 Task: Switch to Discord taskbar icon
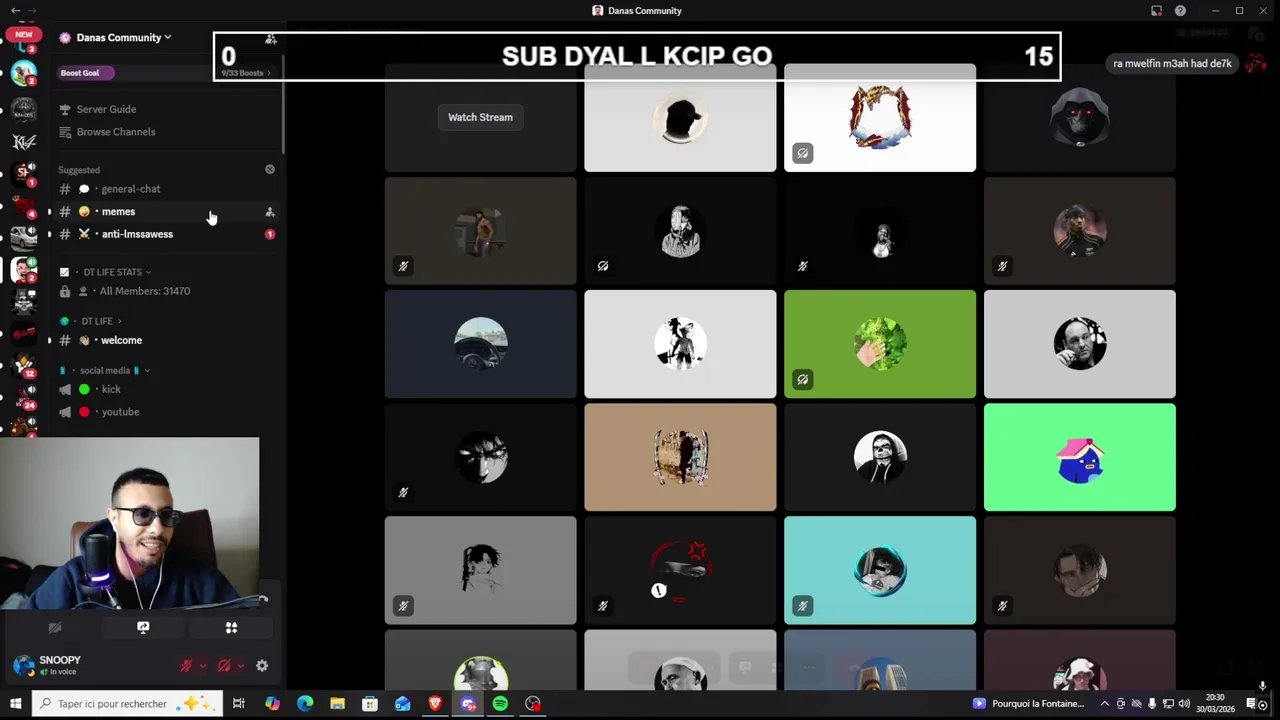[x=468, y=704]
